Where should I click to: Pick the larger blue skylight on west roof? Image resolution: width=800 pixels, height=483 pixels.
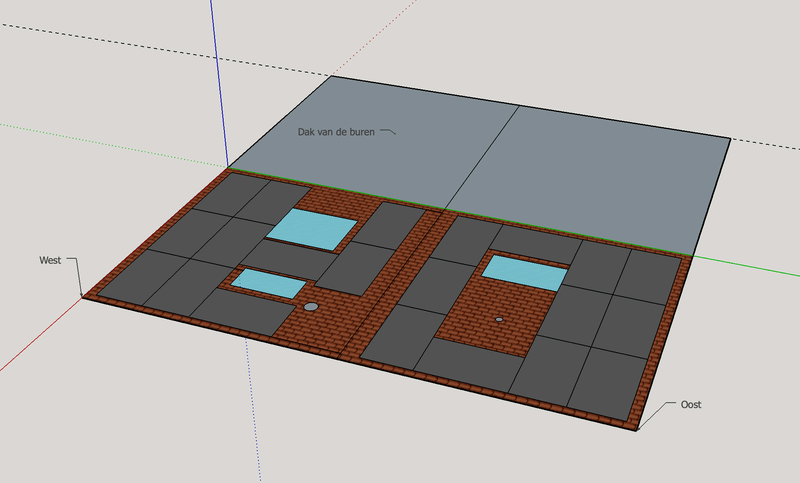(x=312, y=230)
